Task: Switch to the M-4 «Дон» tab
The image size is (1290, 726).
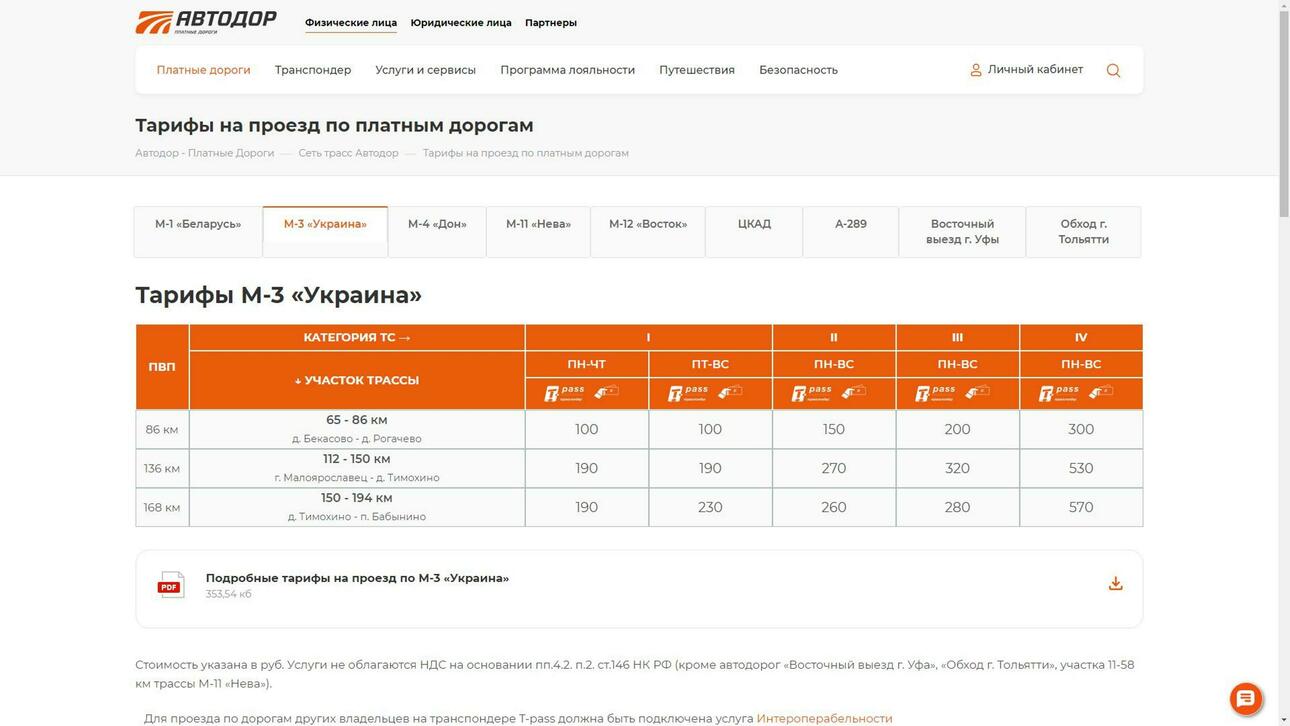Action: [437, 224]
